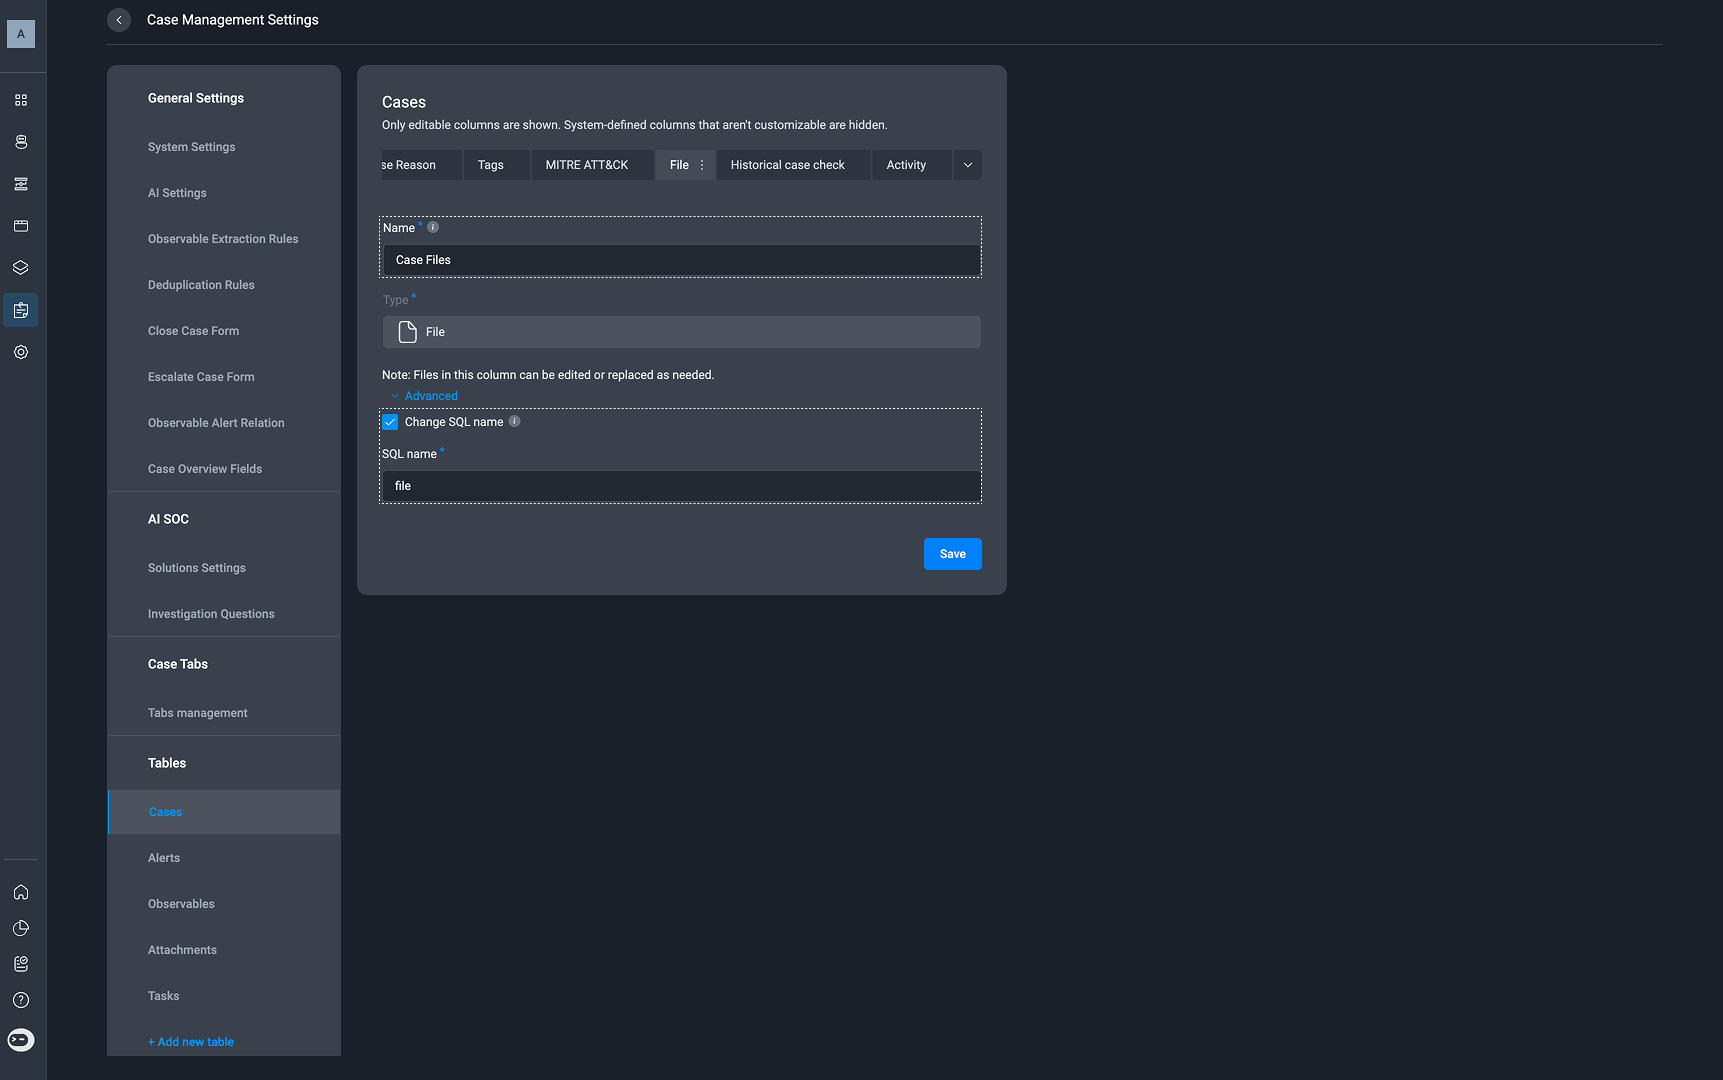Click the Case Tabs section heading
Viewport: 1723px width, 1080px height.
pos(178,664)
